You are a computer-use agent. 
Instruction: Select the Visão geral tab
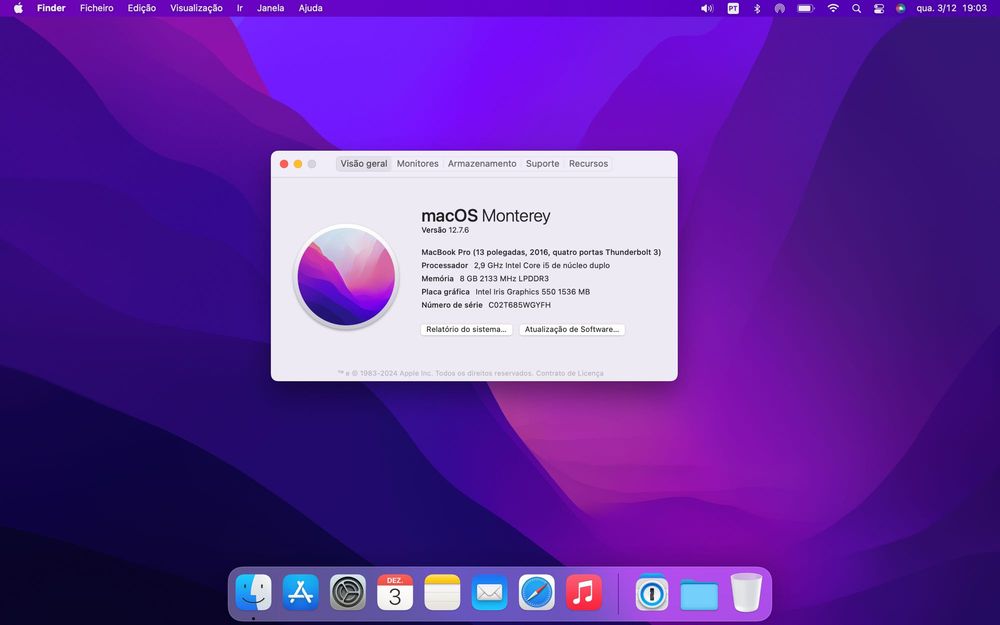(364, 164)
